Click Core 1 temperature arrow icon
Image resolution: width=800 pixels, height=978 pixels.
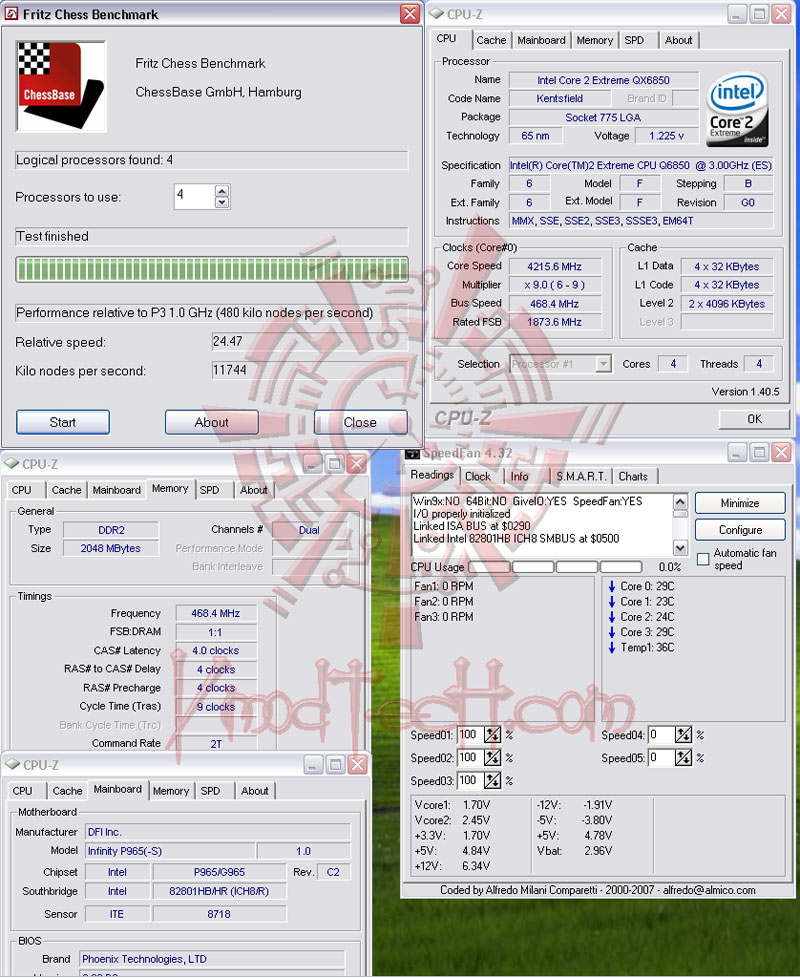point(612,602)
